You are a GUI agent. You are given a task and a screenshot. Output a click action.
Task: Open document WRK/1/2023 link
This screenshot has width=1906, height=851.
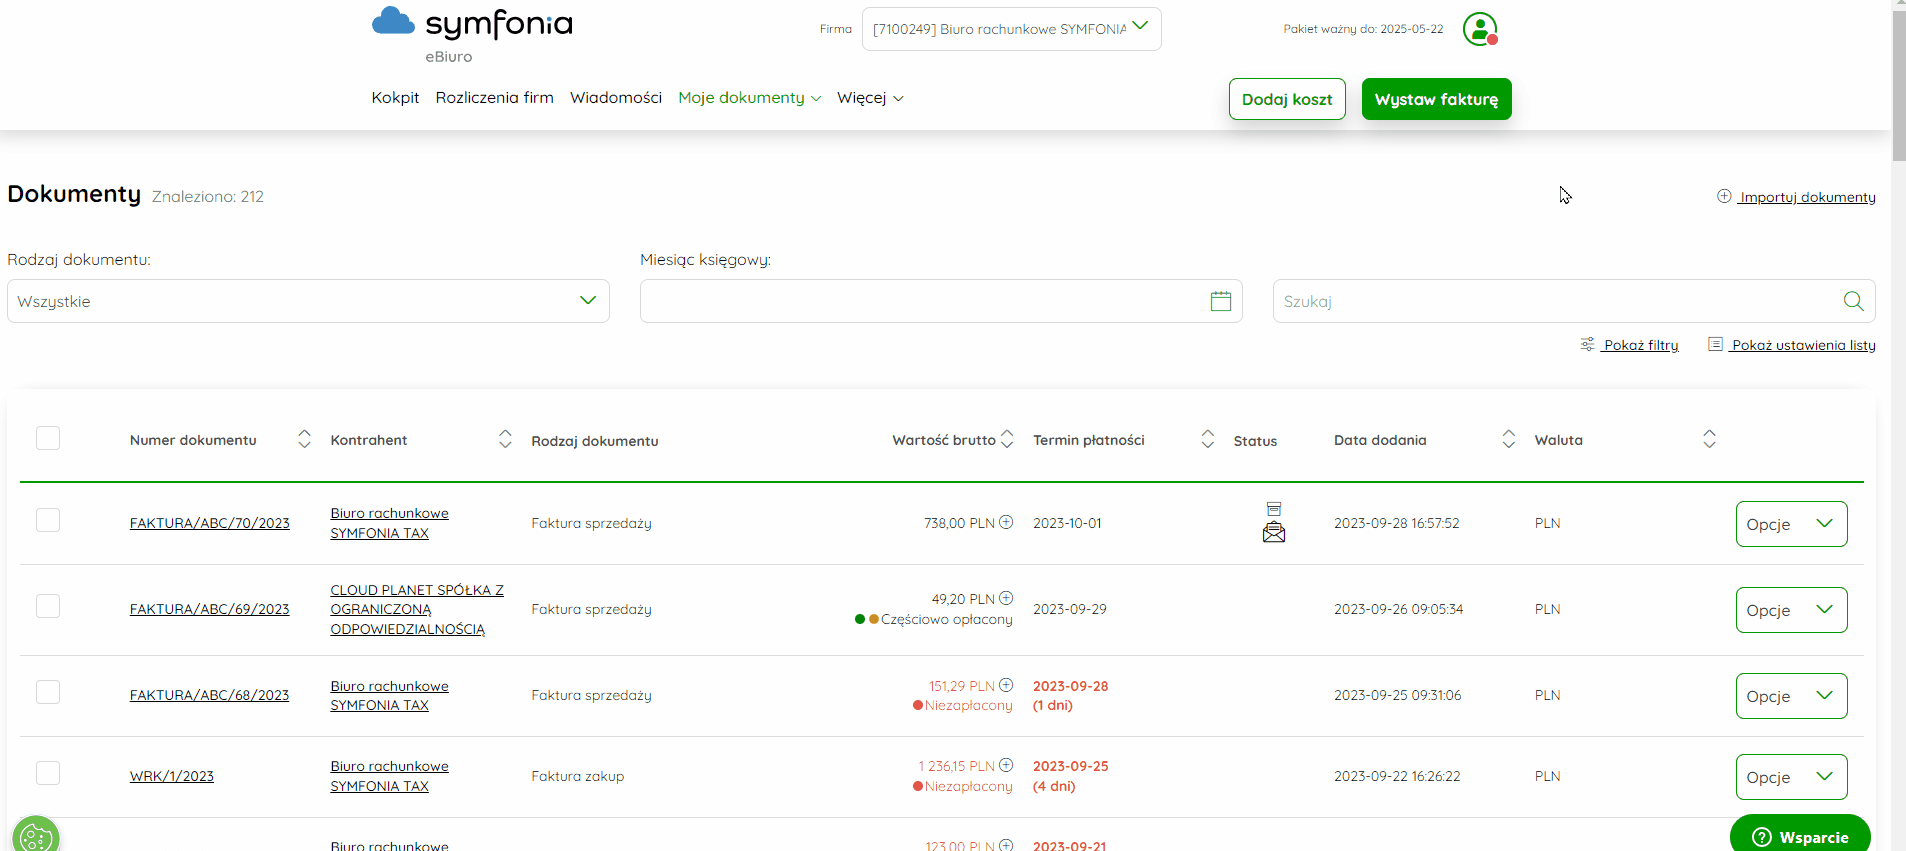171,776
